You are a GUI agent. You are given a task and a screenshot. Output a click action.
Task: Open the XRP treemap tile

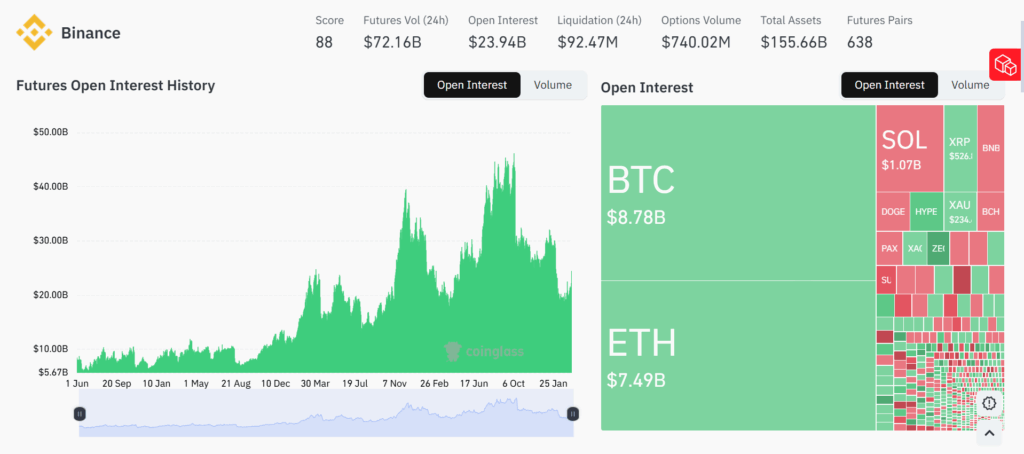(960, 148)
